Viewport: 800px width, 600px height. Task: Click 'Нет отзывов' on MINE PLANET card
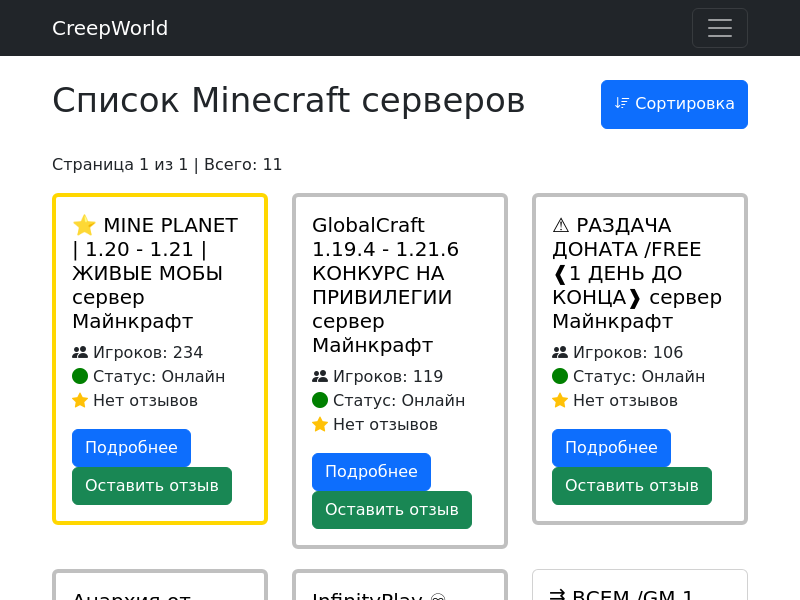145,401
